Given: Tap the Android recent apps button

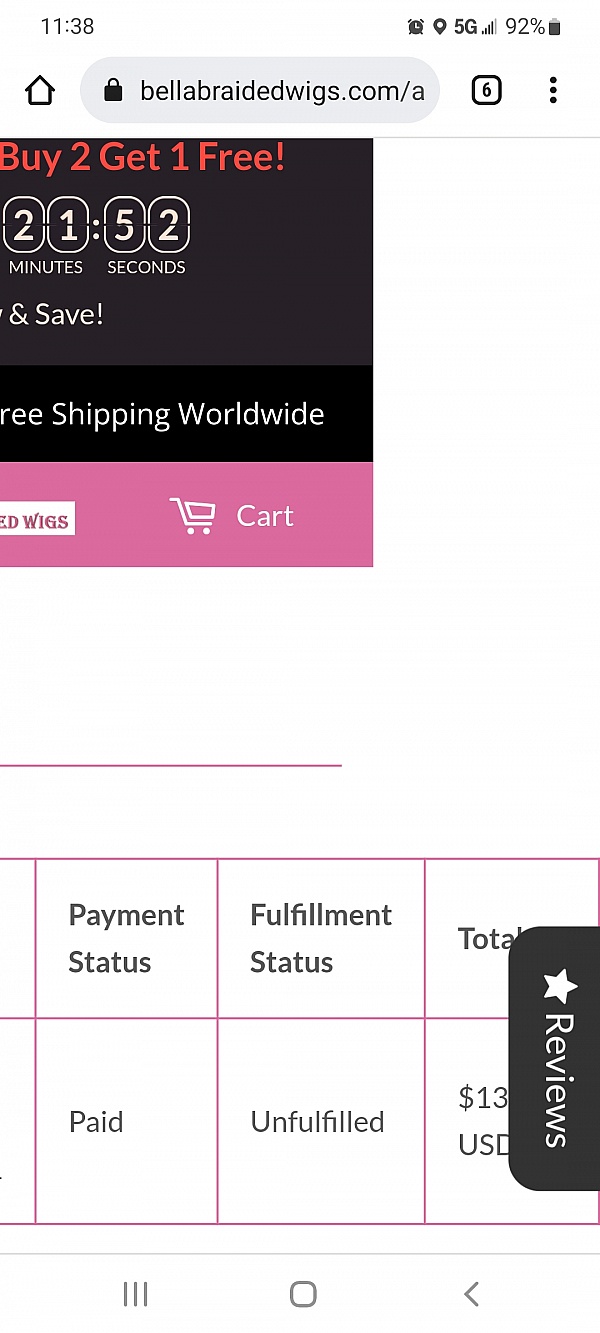Looking at the screenshot, I should [x=135, y=1294].
